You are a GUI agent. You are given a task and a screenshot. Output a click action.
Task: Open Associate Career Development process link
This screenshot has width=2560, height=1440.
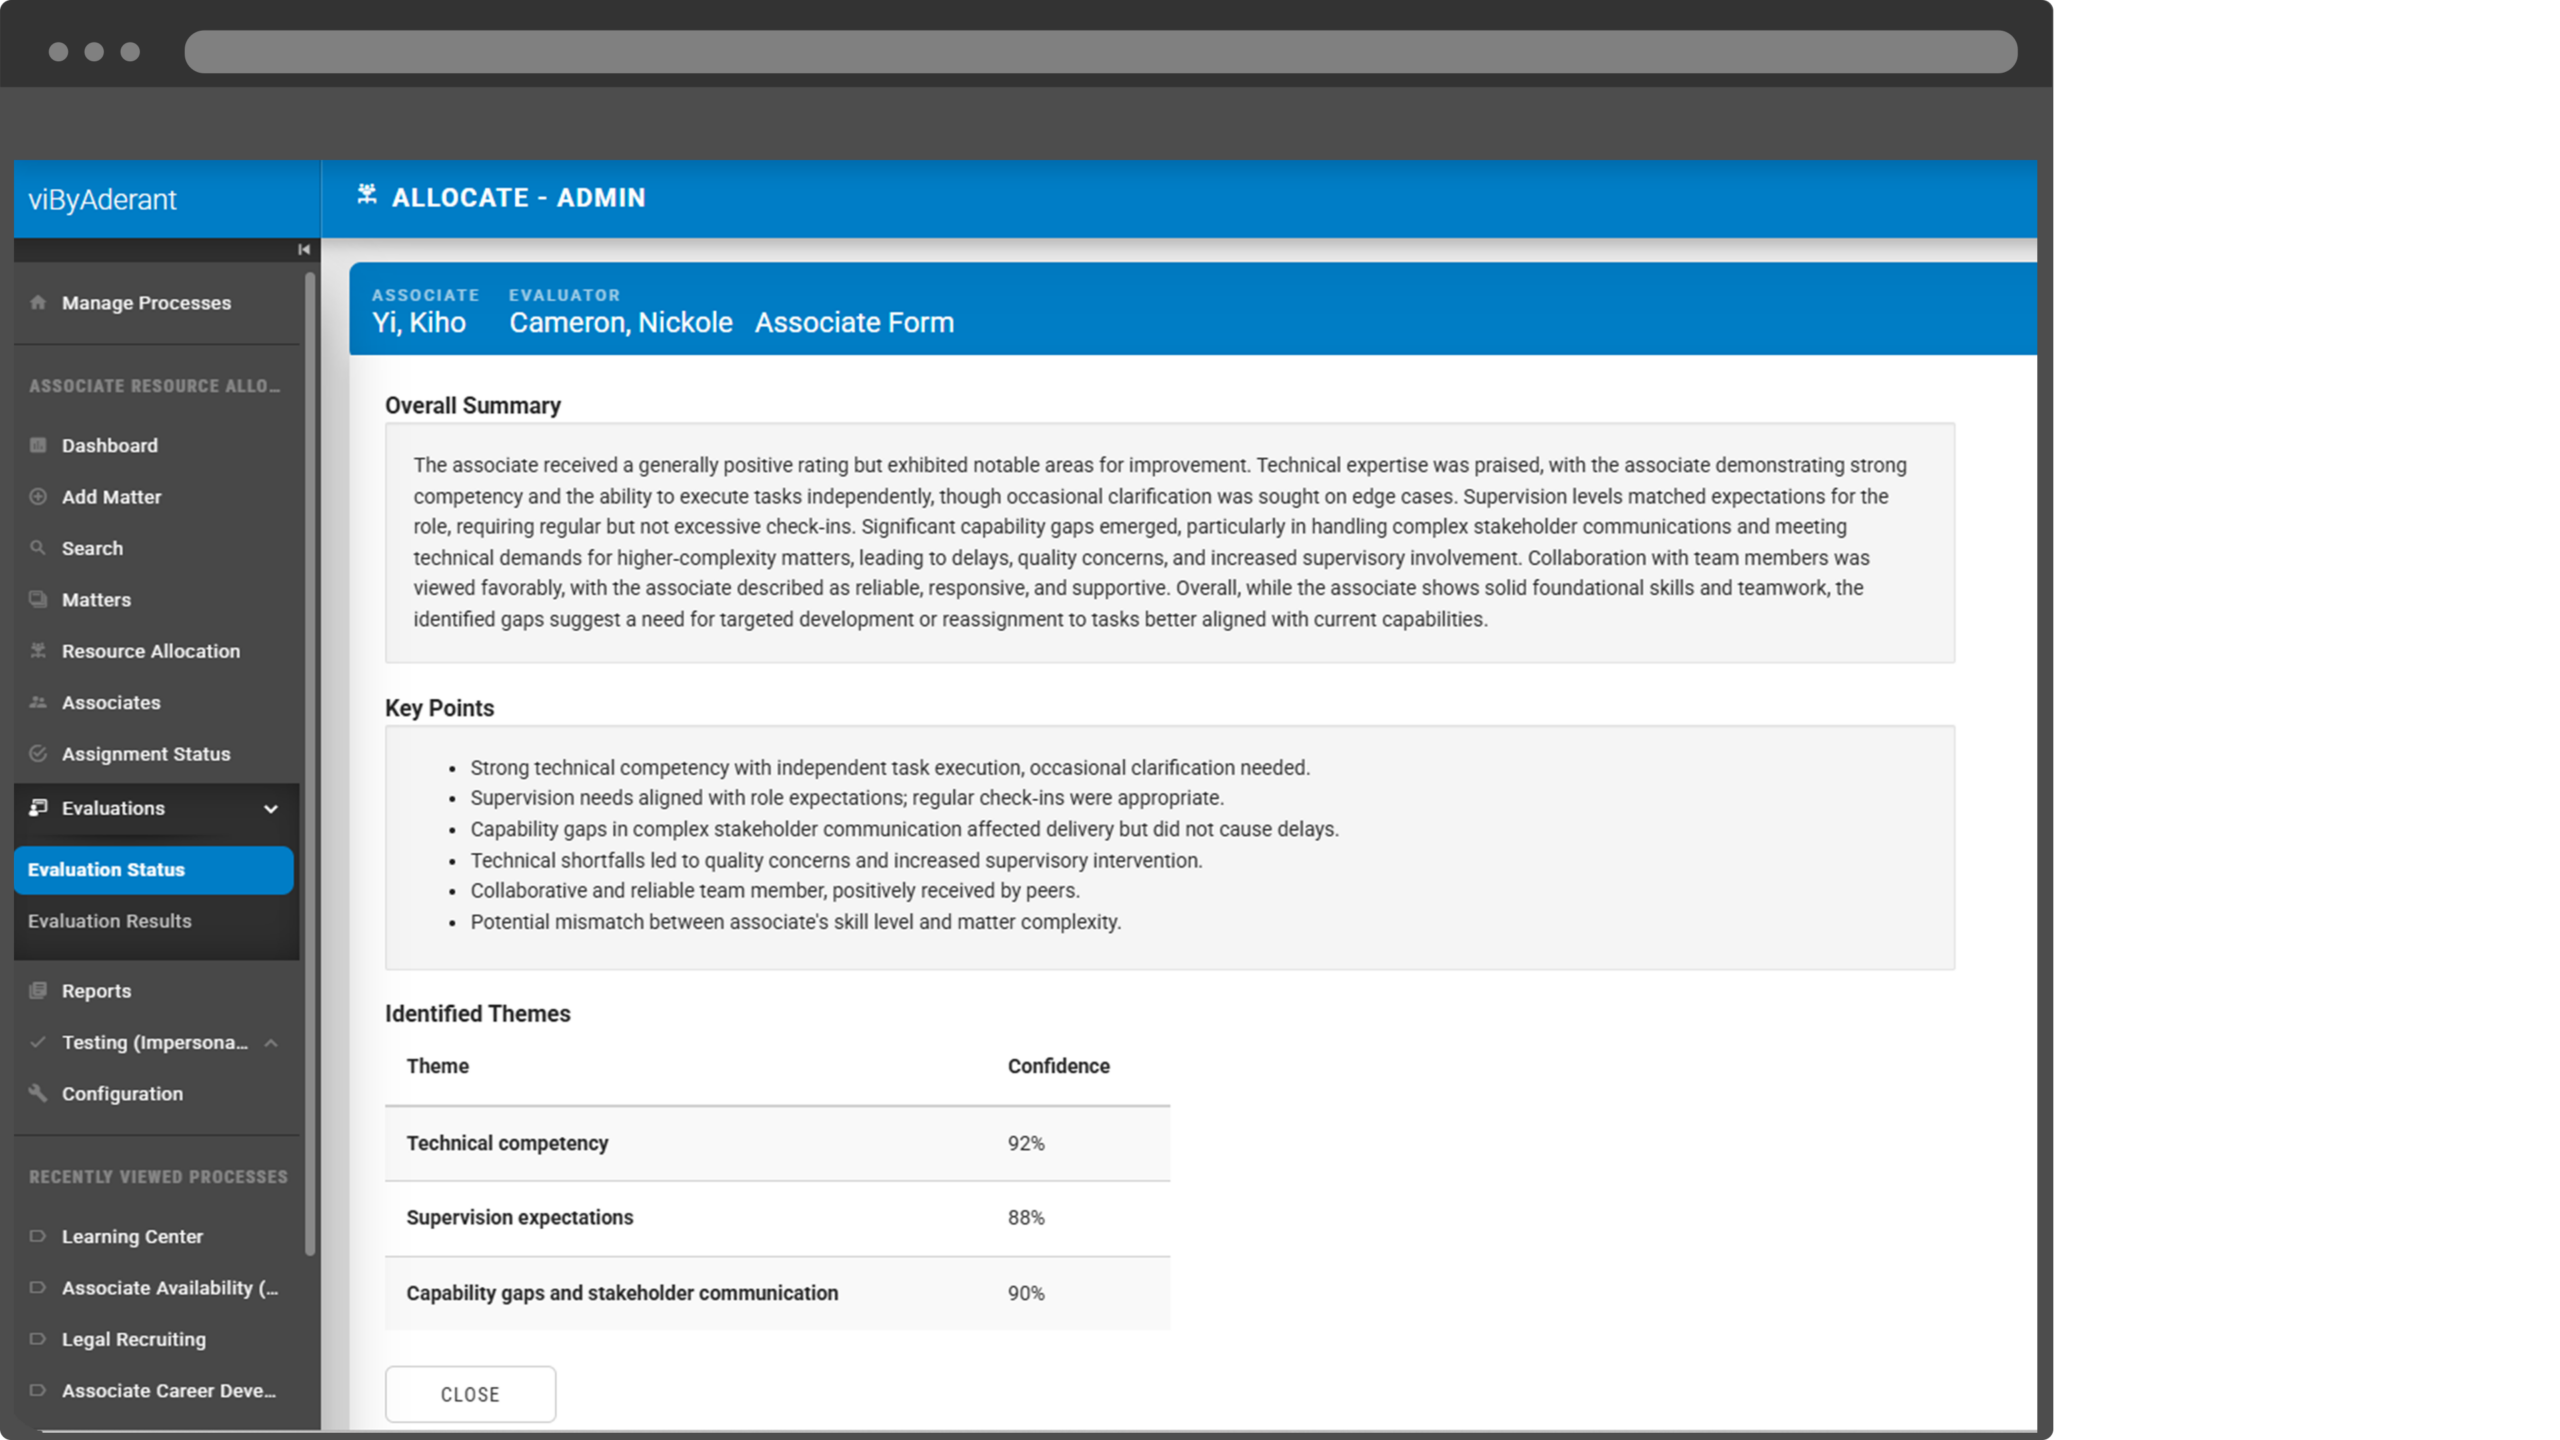[168, 1390]
